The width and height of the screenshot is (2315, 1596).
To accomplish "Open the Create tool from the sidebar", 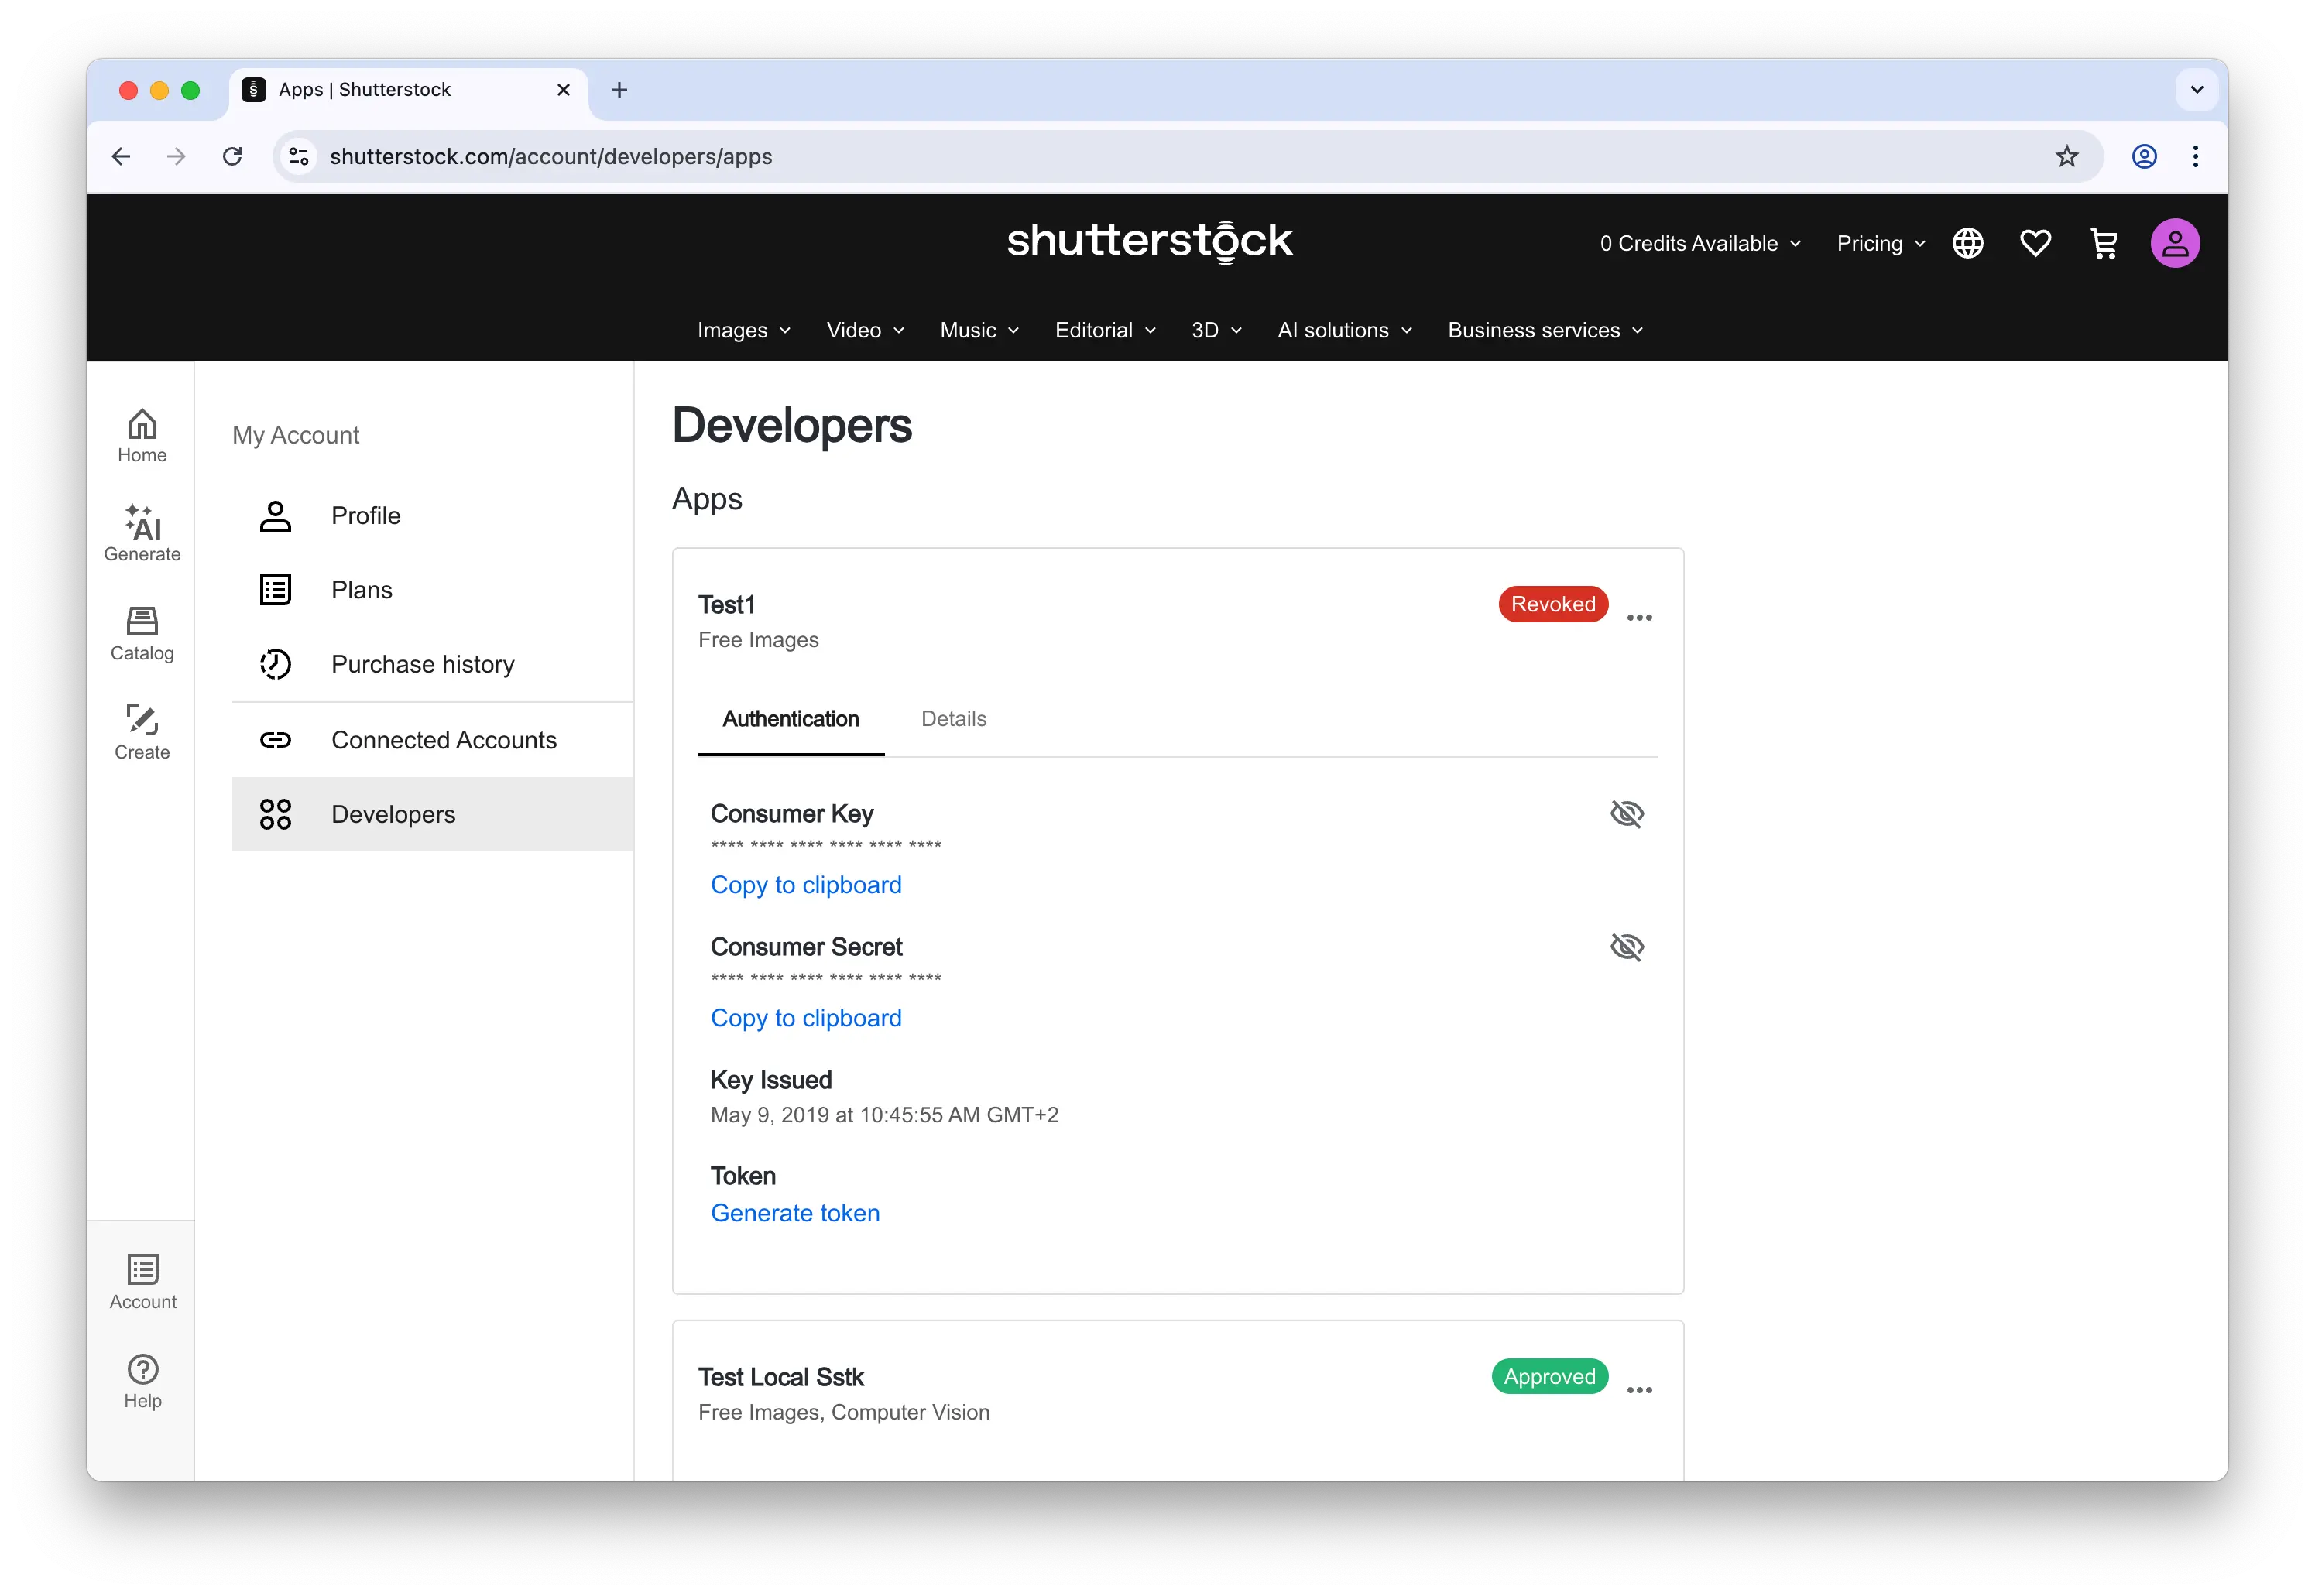I will coord(142,725).
